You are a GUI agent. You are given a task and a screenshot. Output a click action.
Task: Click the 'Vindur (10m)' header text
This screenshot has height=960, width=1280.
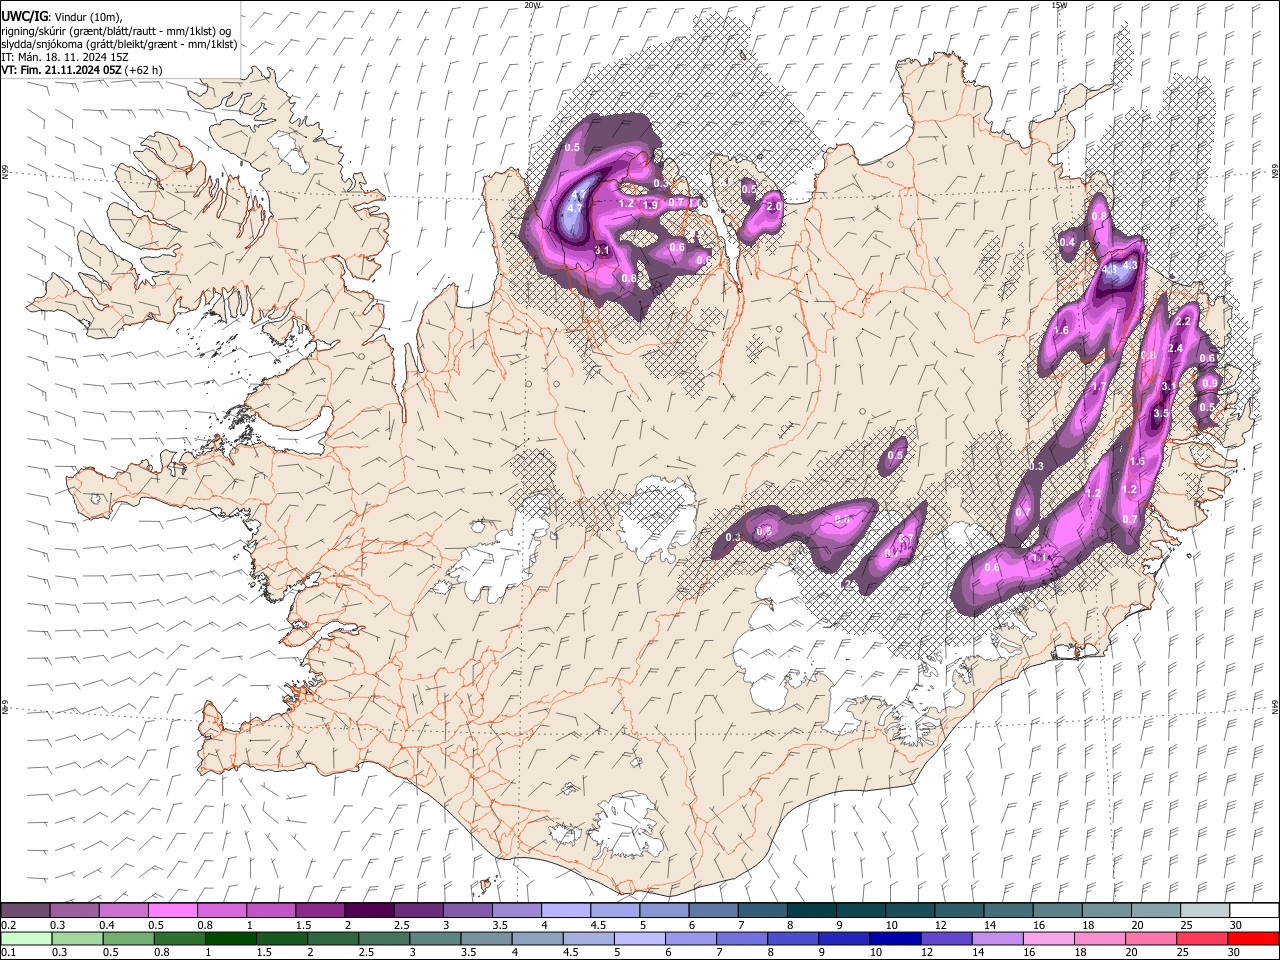pos(88,17)
